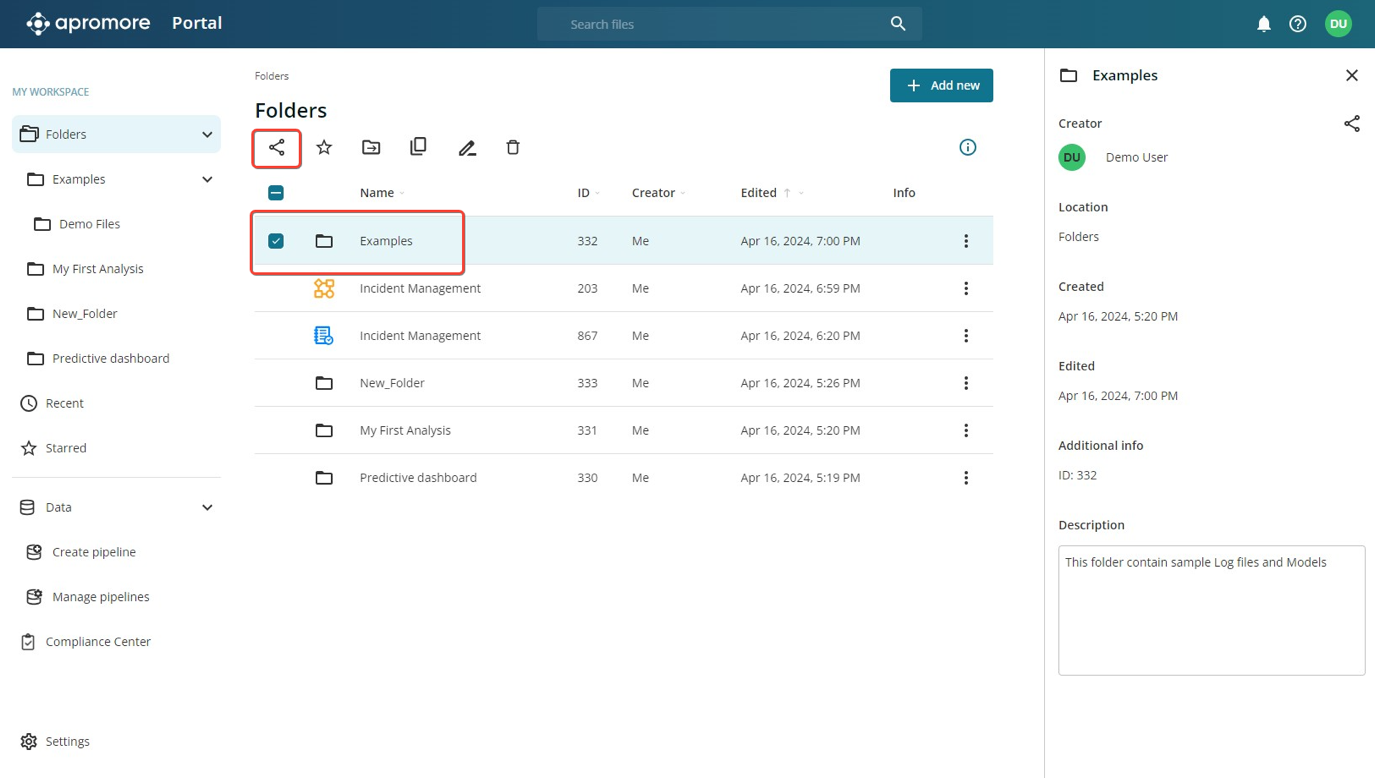Collapse the Data section chevron
Screen dimensions: 1375x778
click(x=207, y=508)
